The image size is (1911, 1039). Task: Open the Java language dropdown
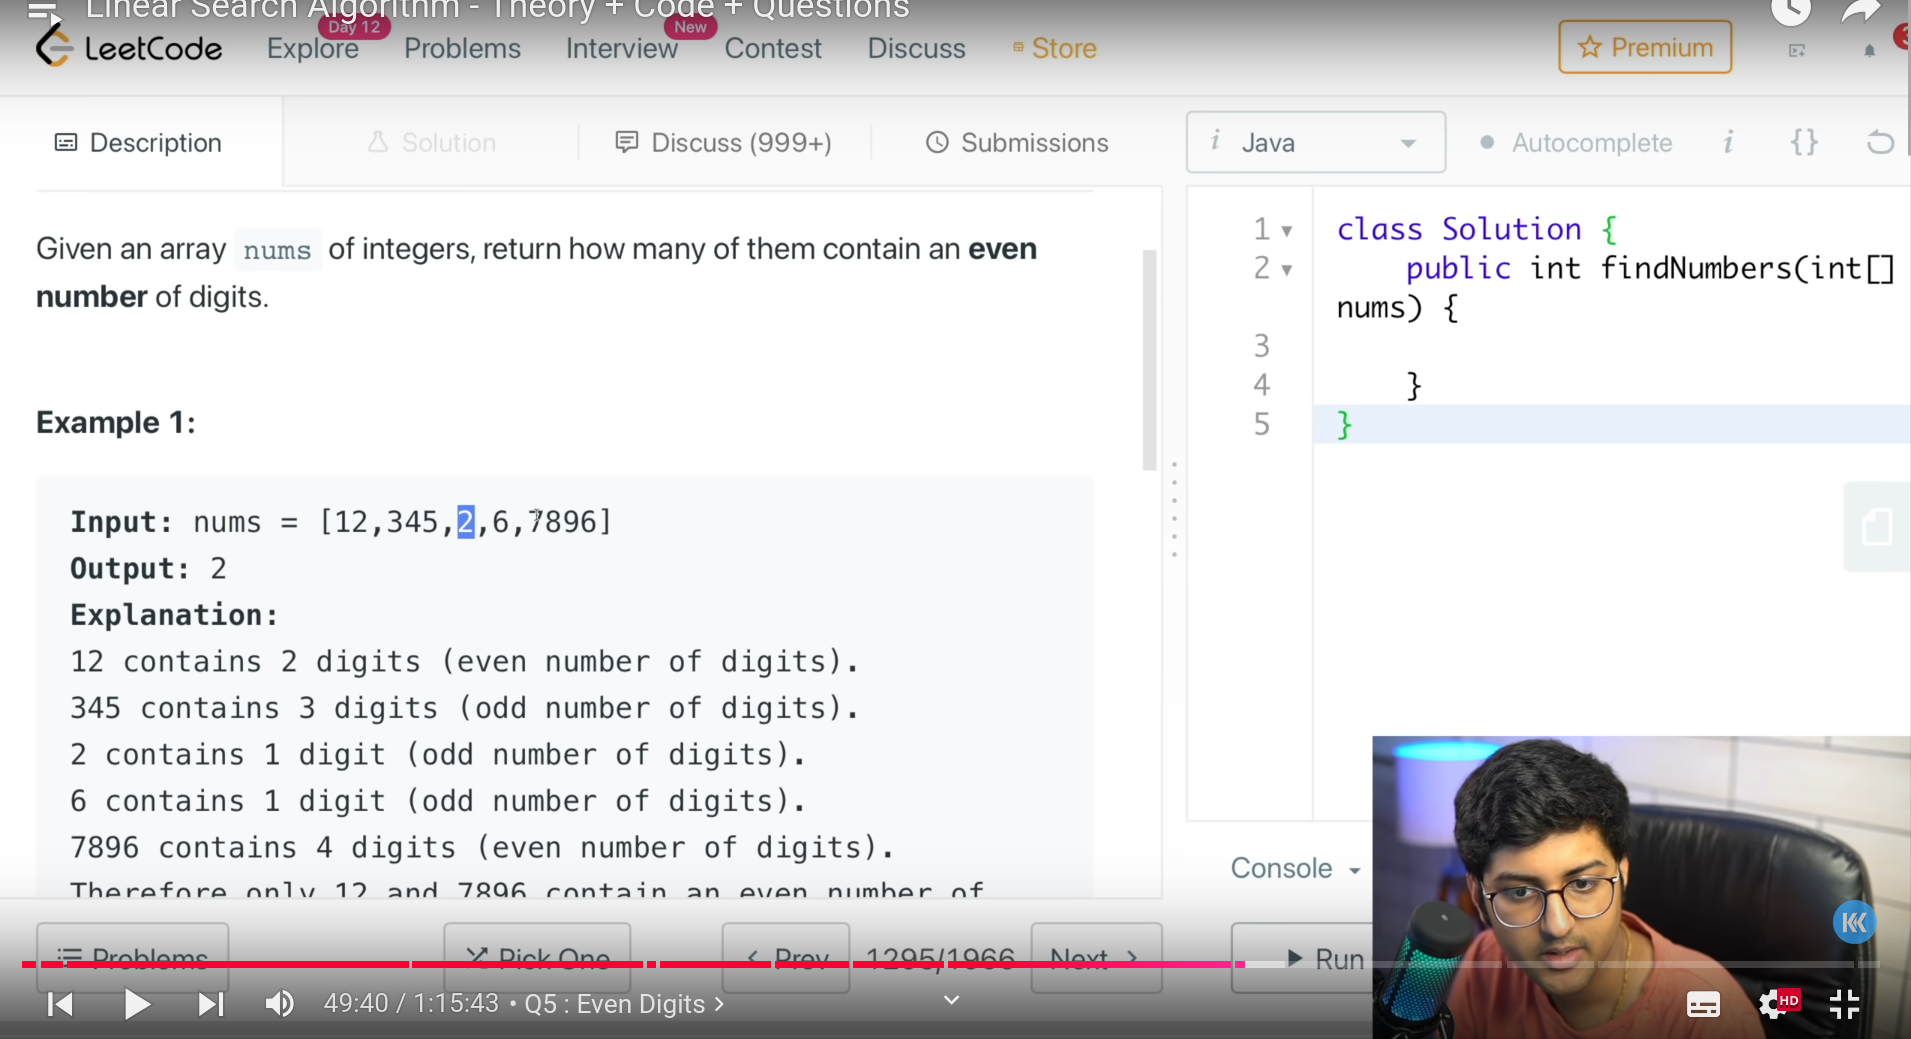click(x=1315, y=143)
